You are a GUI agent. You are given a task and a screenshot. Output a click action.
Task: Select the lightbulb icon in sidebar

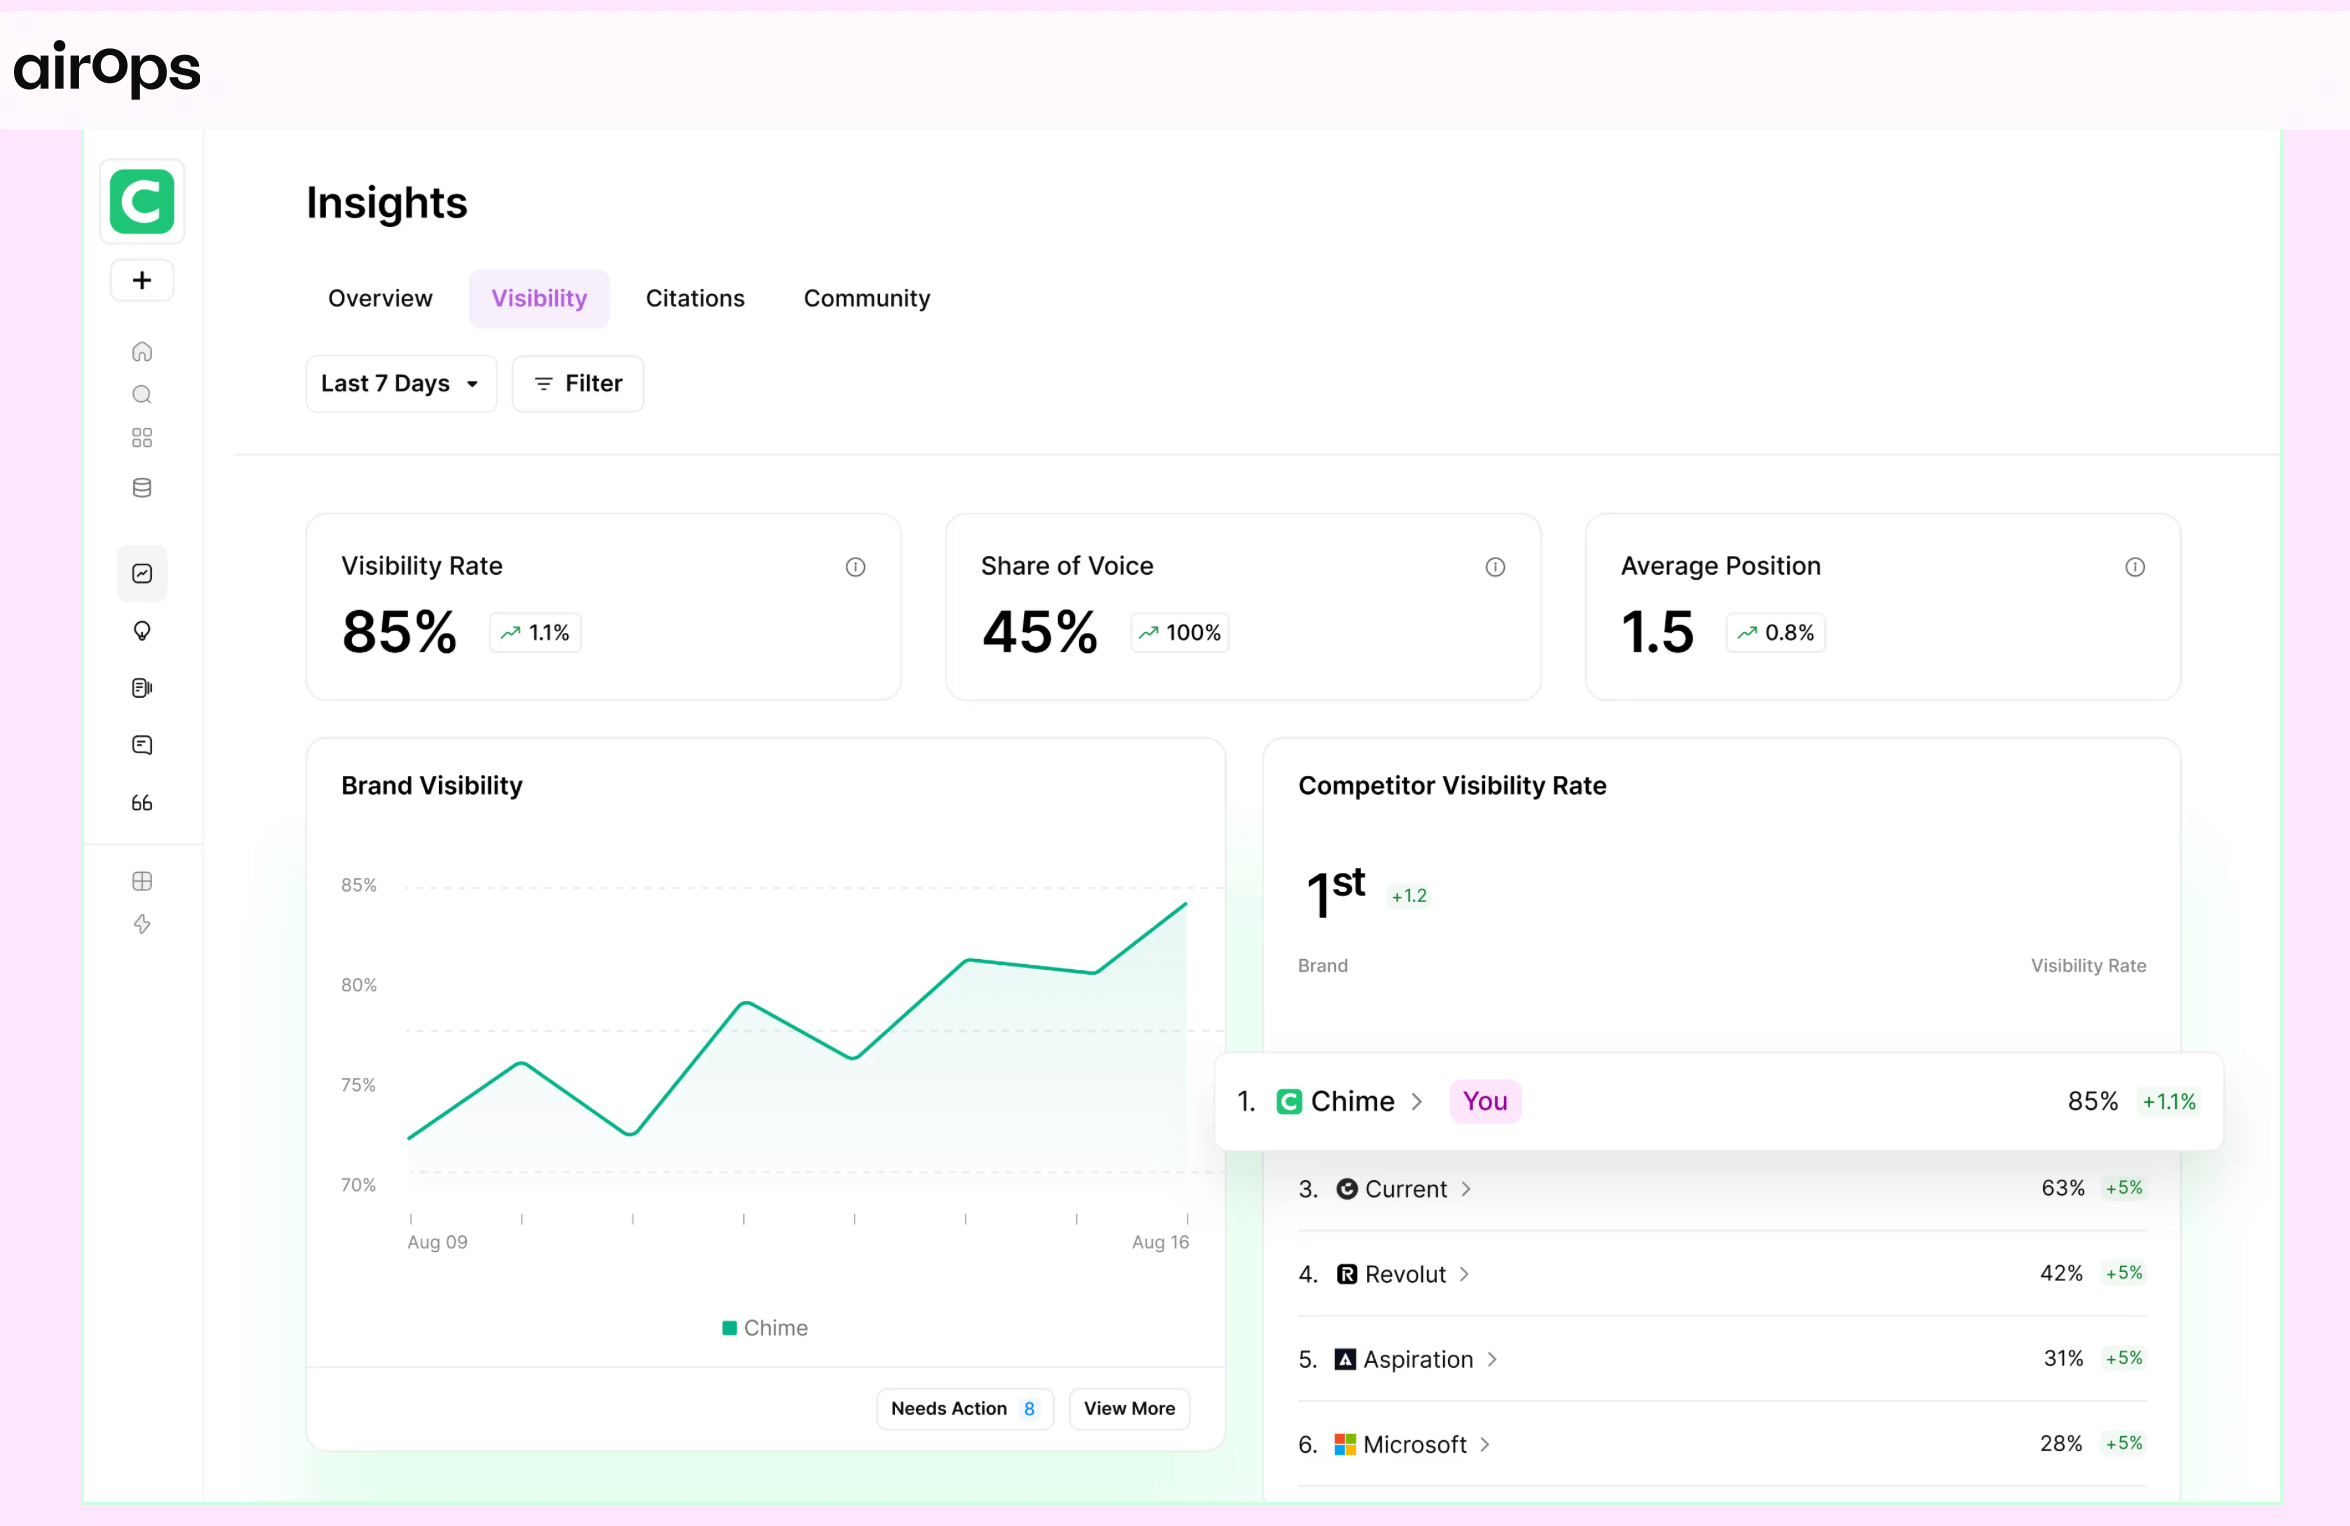point(142,631)
